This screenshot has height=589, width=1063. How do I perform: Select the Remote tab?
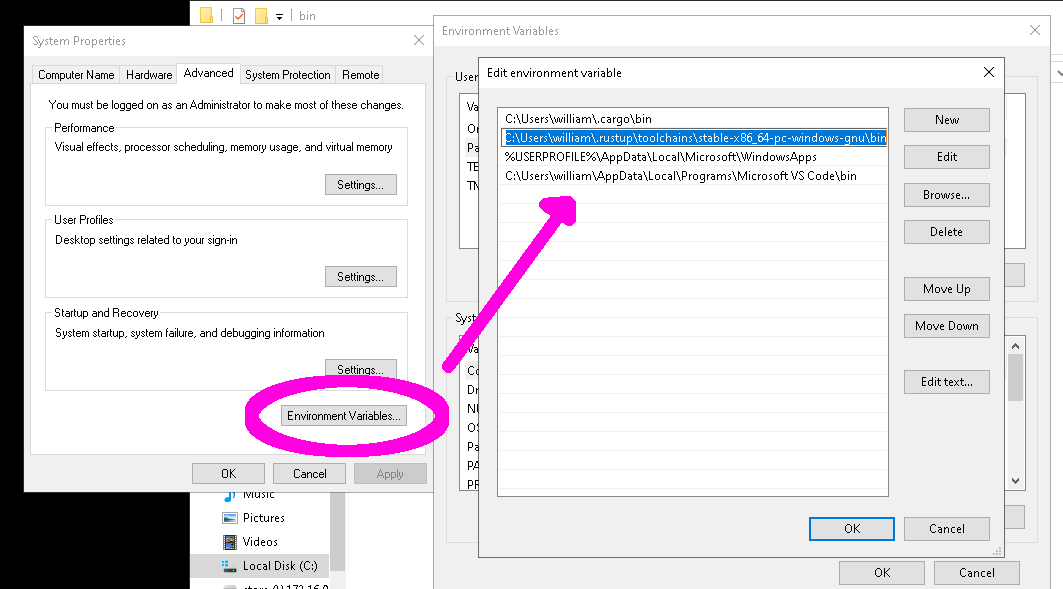(360, 75)
